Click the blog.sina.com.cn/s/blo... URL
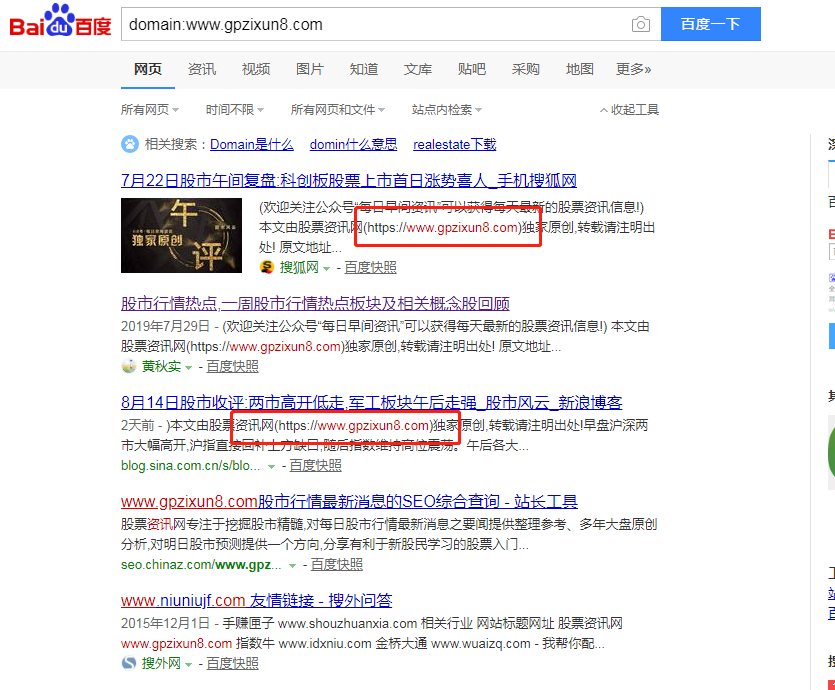 coord(191,465)
